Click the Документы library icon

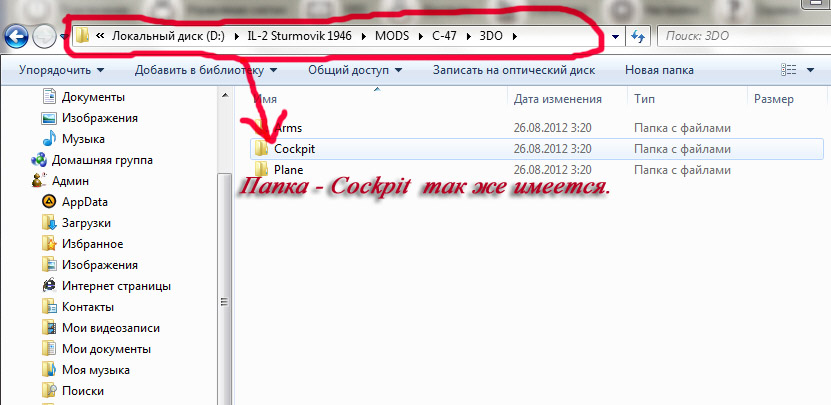(x=49, y=97)
